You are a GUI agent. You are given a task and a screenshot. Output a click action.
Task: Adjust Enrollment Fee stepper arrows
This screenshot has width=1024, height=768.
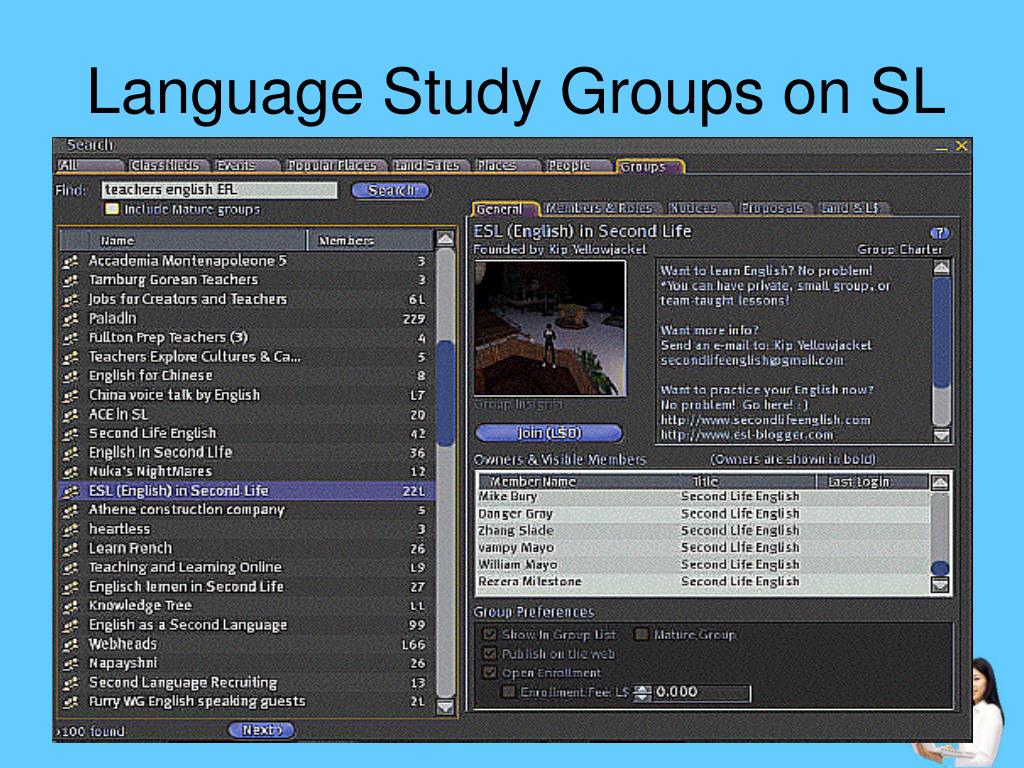[x=643, y=692]
